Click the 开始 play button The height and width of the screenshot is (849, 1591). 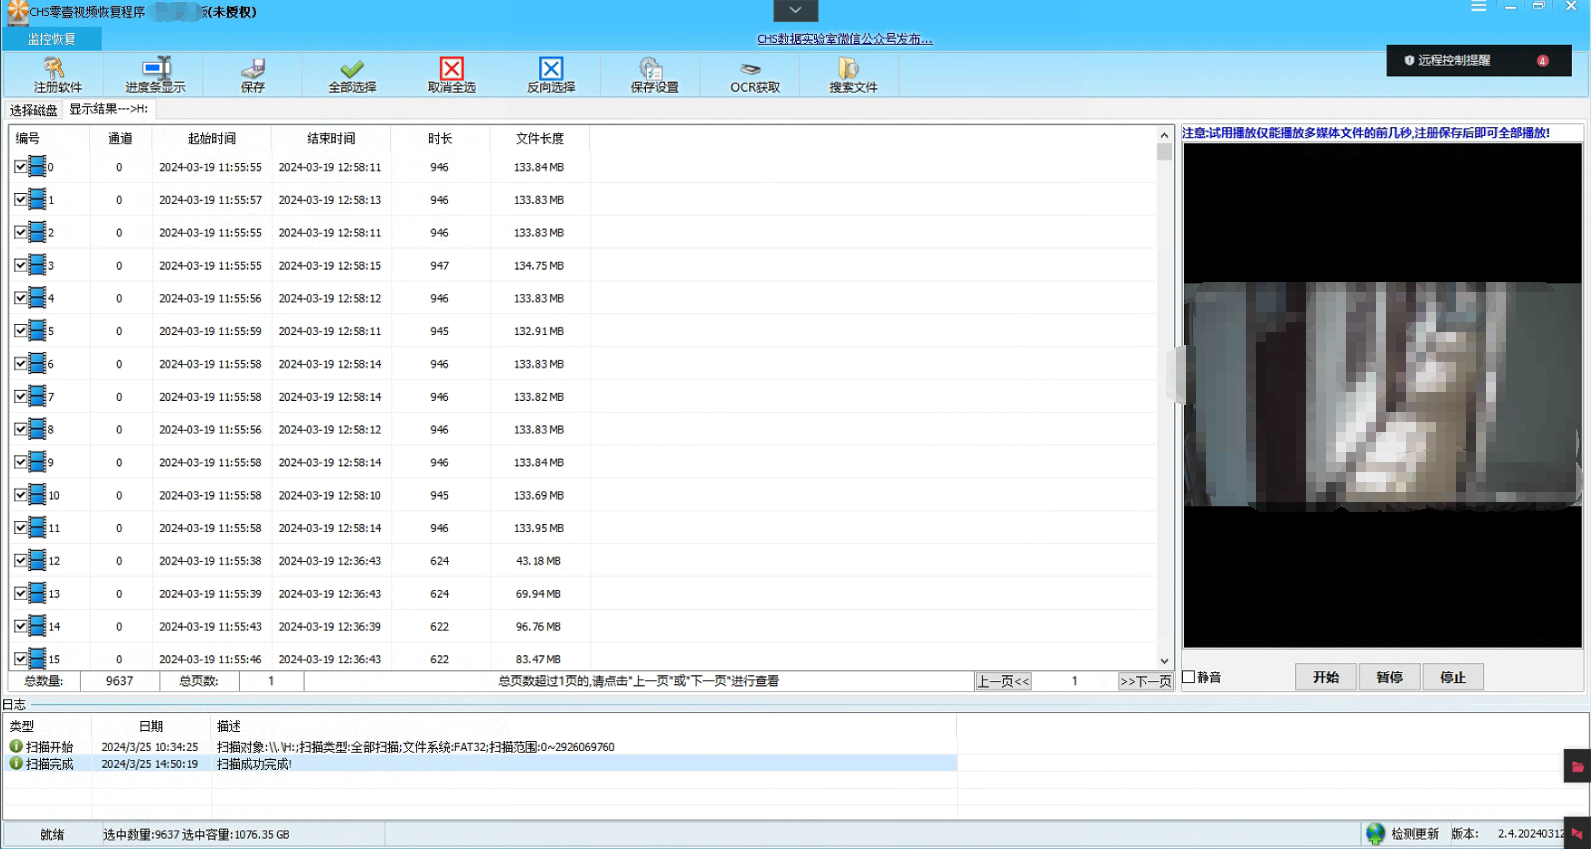pyautogui.click(x=1326, y=677)
